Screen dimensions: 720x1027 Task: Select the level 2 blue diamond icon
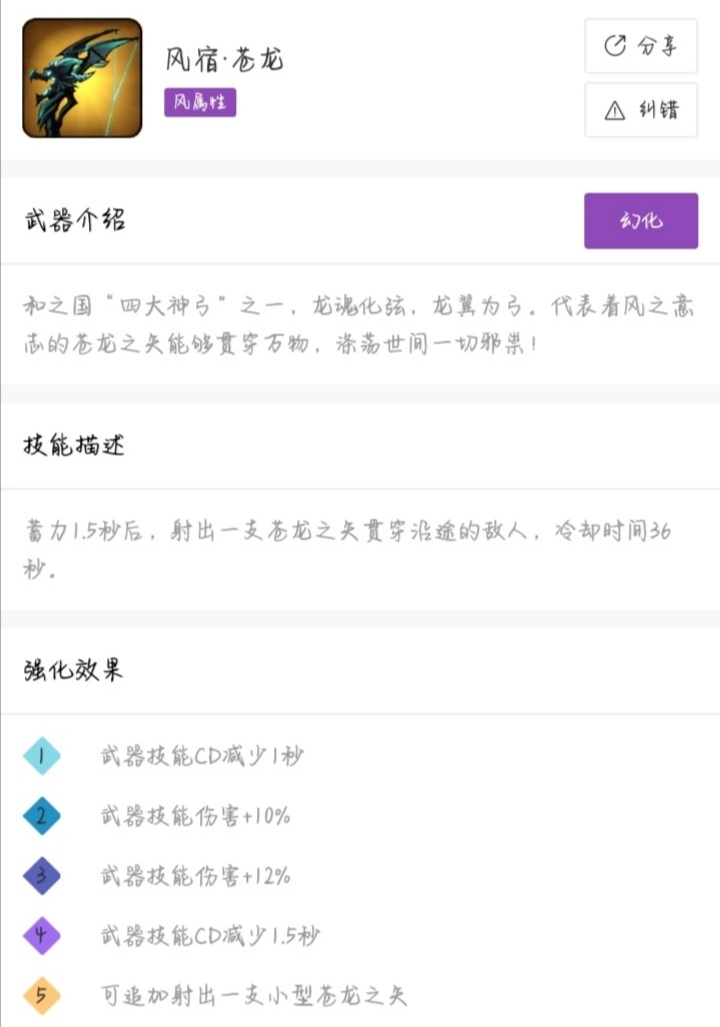[41, 816]
